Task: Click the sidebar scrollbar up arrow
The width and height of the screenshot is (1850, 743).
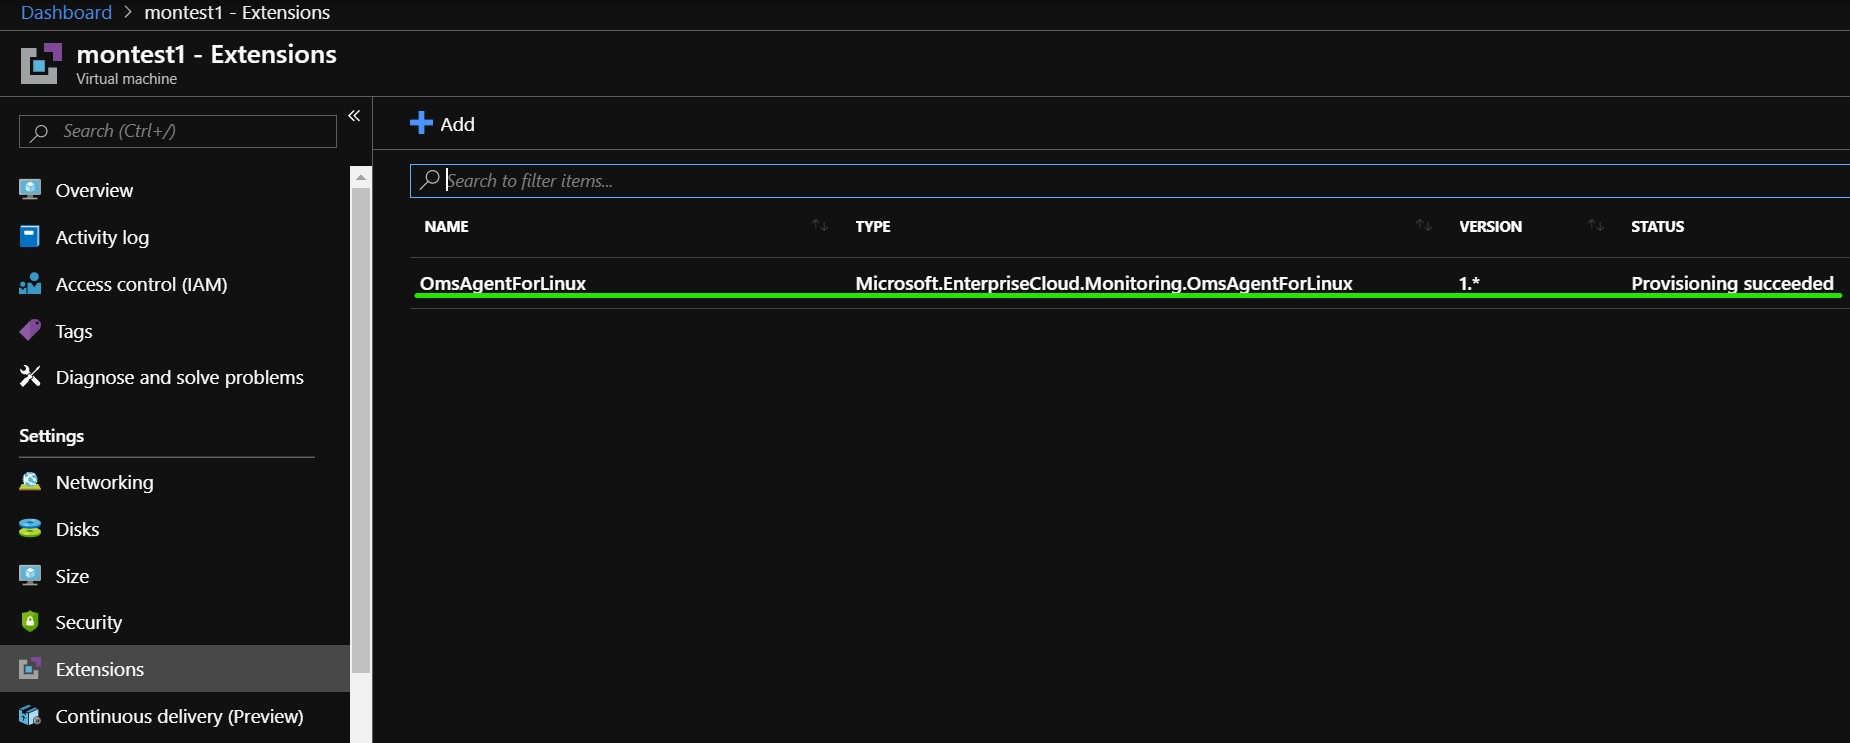Action: coord(361,177)
